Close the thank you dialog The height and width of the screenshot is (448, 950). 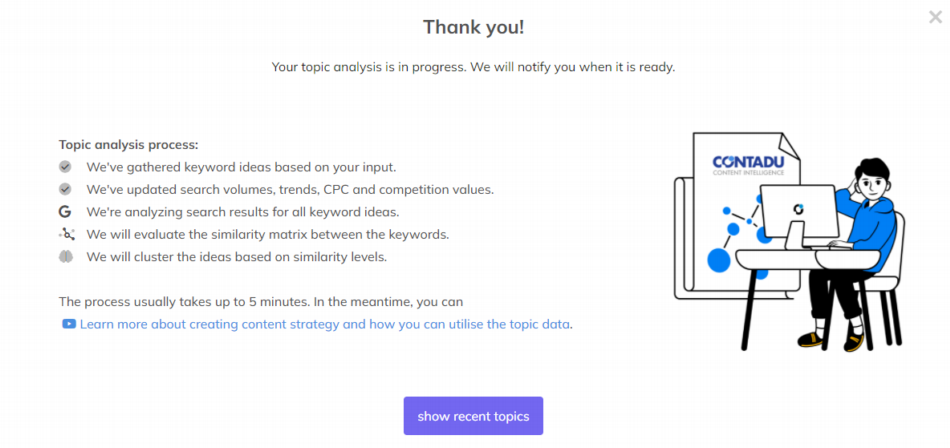click(x=935, y=16)
